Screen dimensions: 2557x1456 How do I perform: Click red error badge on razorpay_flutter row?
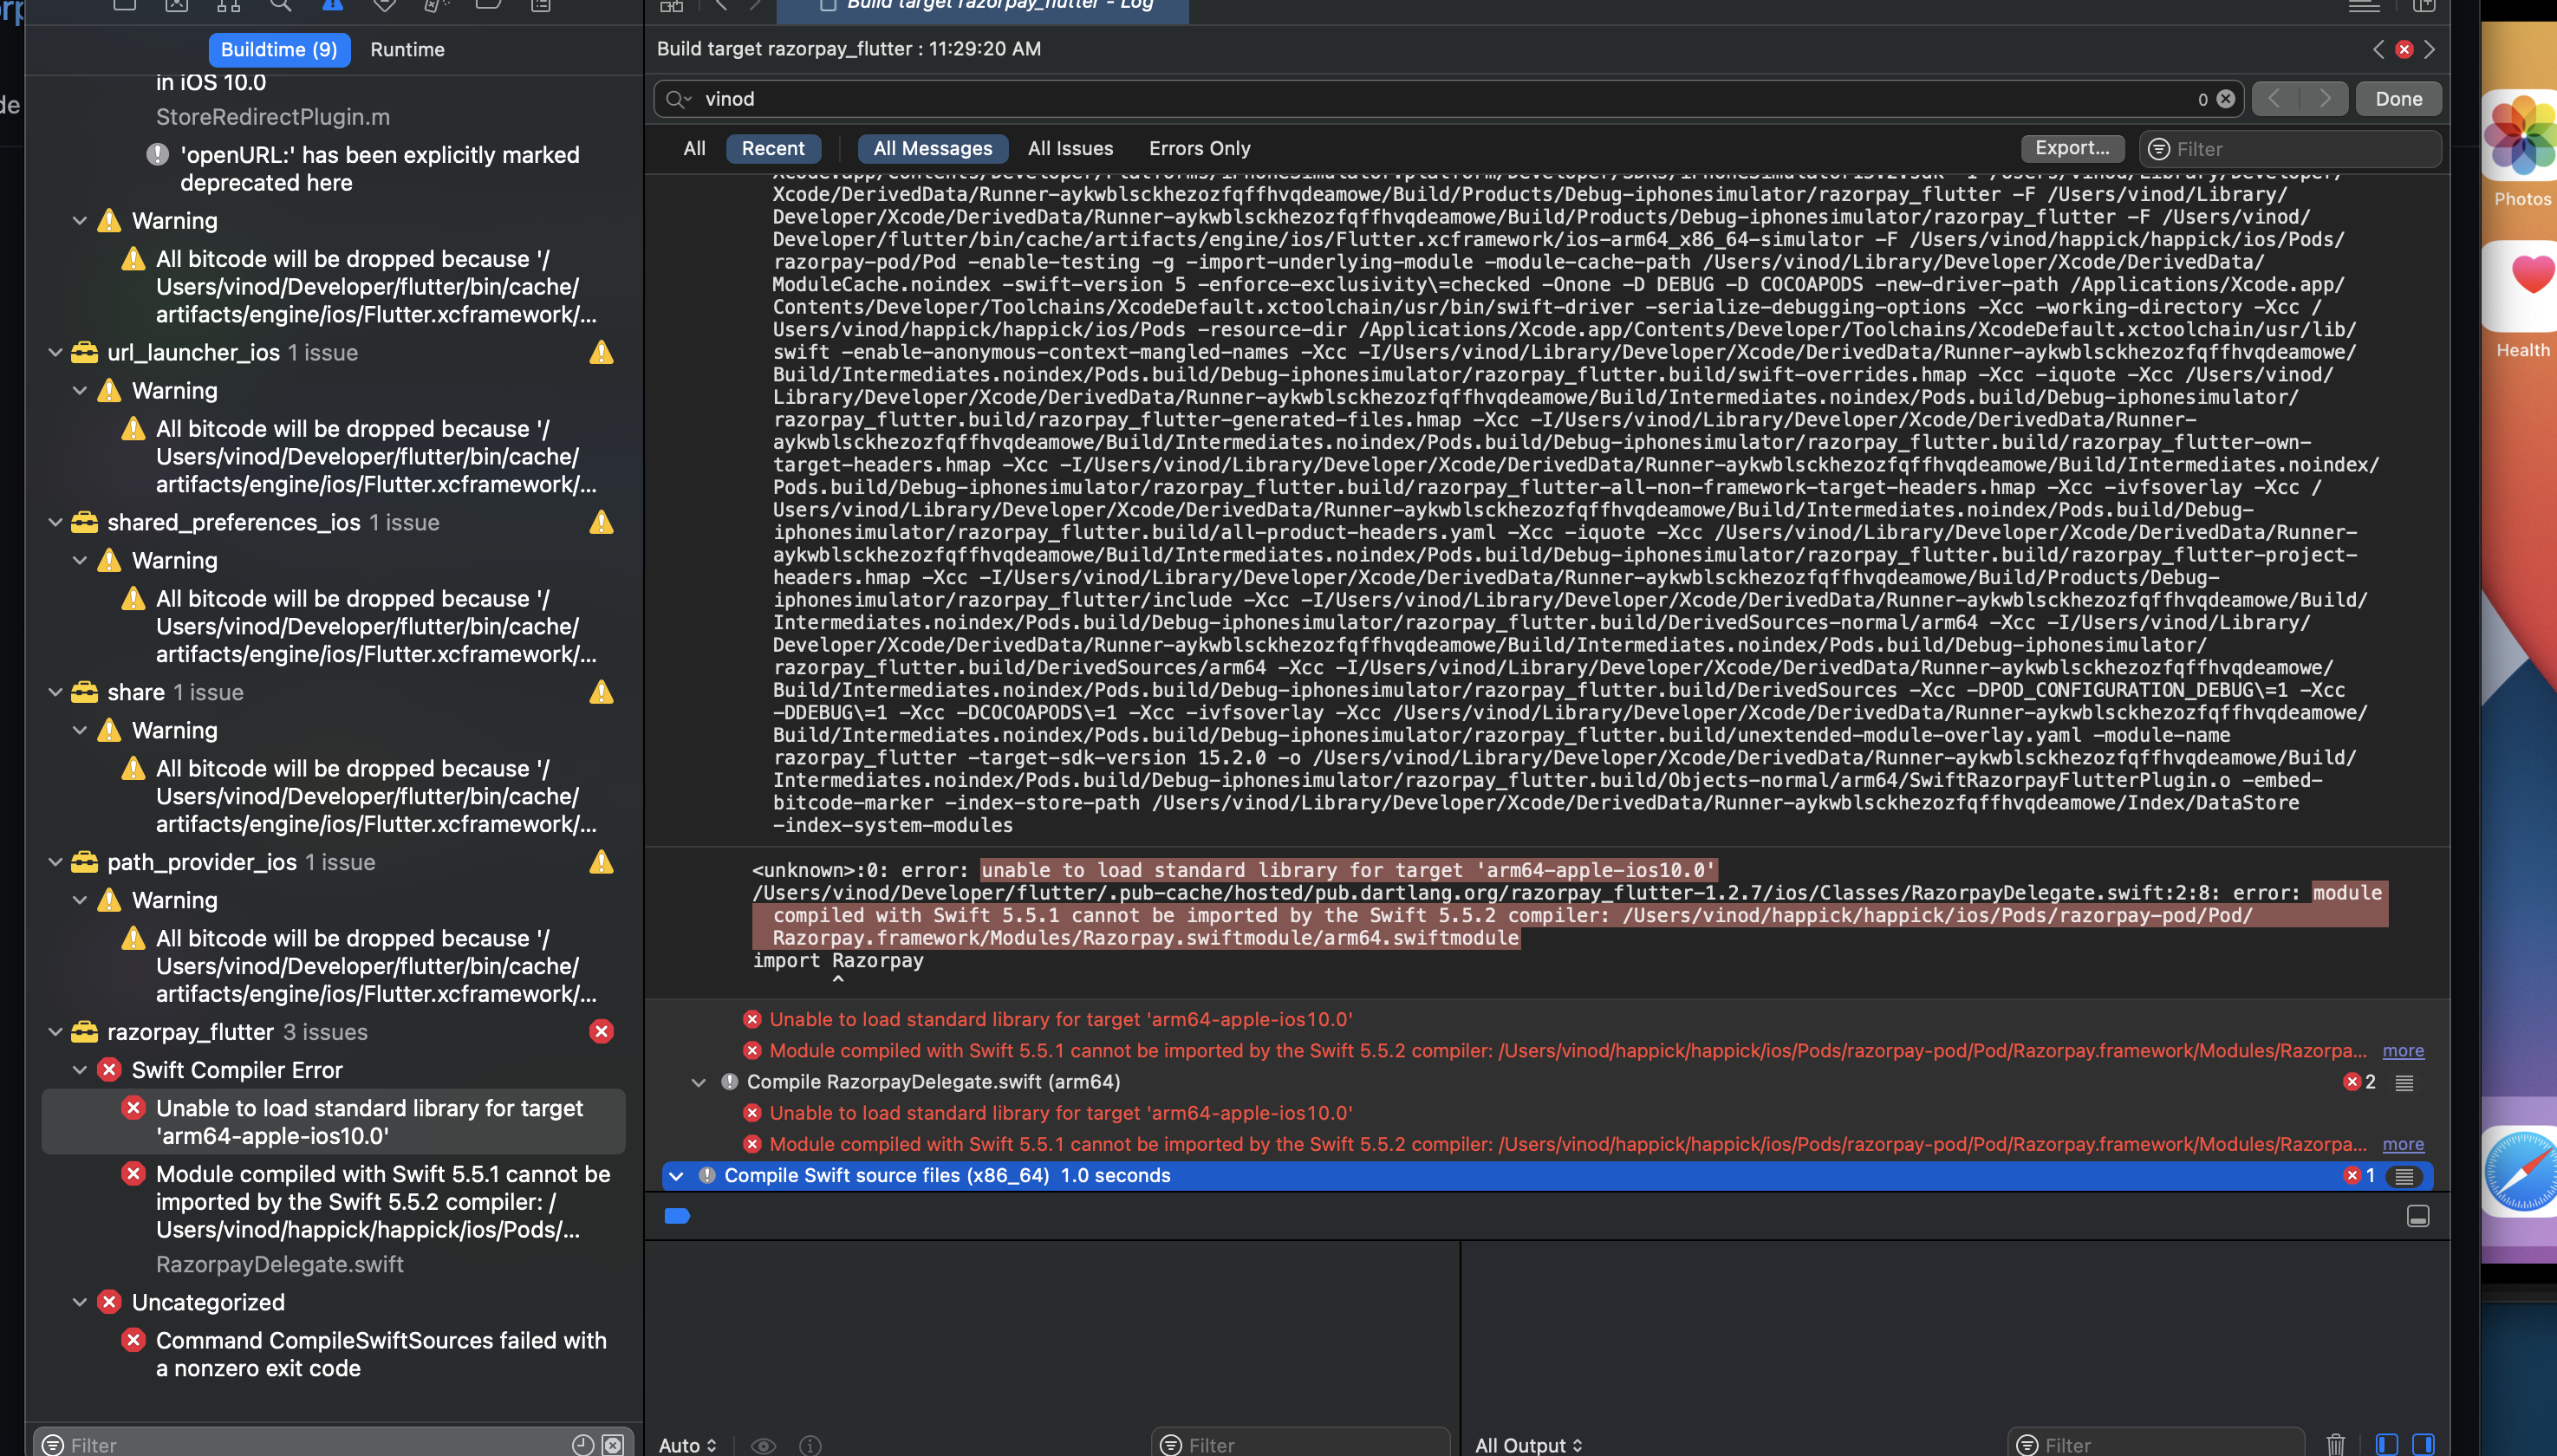[x=601, y=1032]
